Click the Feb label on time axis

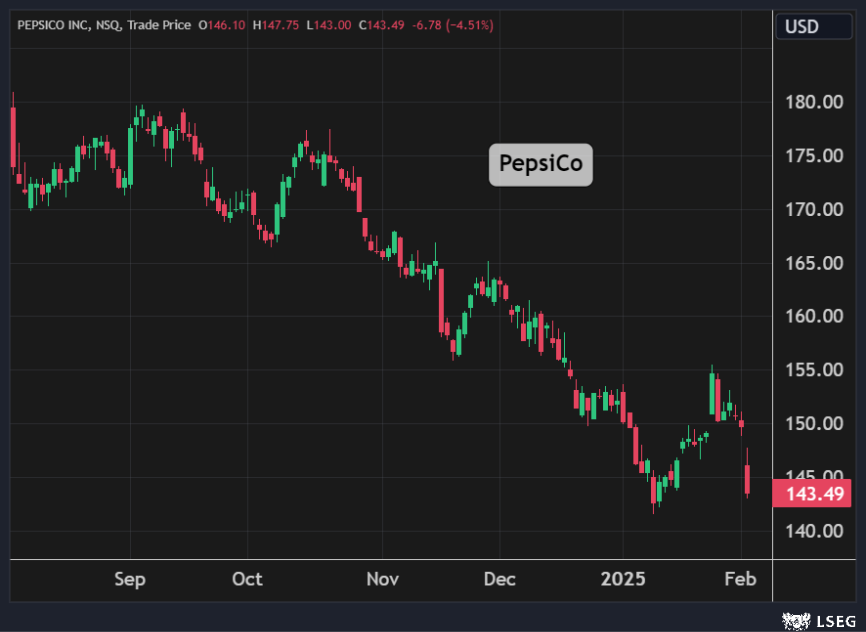click(740, 579)
